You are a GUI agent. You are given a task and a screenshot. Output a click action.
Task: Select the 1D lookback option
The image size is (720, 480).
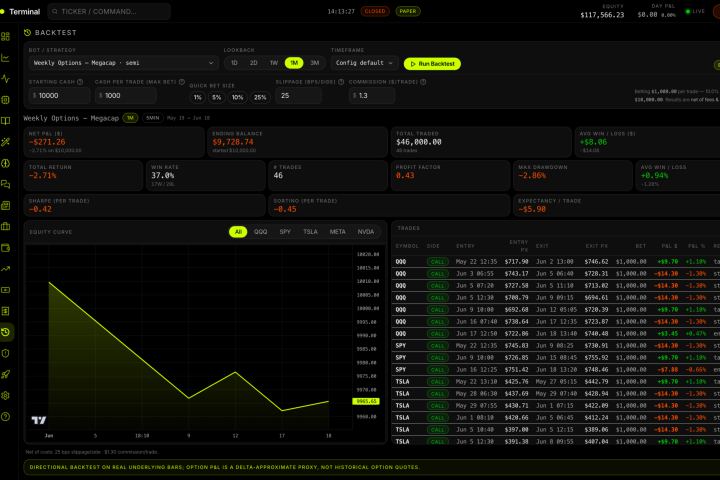(x=234, y=63)
